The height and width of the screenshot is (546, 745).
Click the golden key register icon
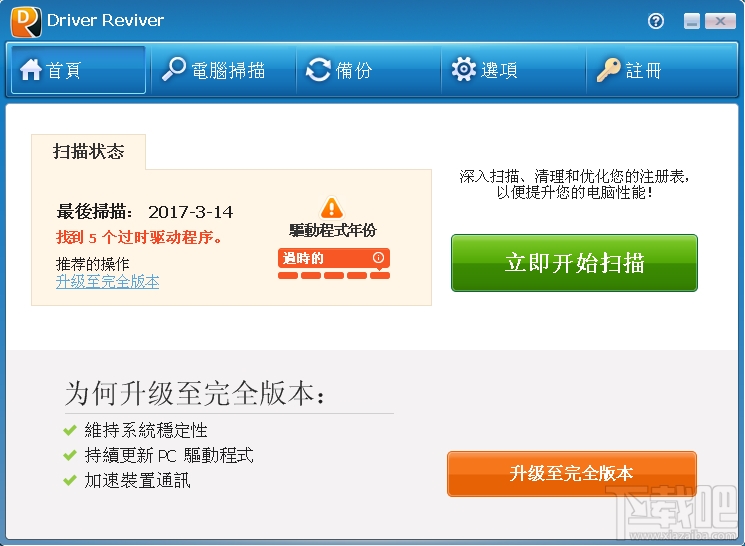[x=609, y=70]
